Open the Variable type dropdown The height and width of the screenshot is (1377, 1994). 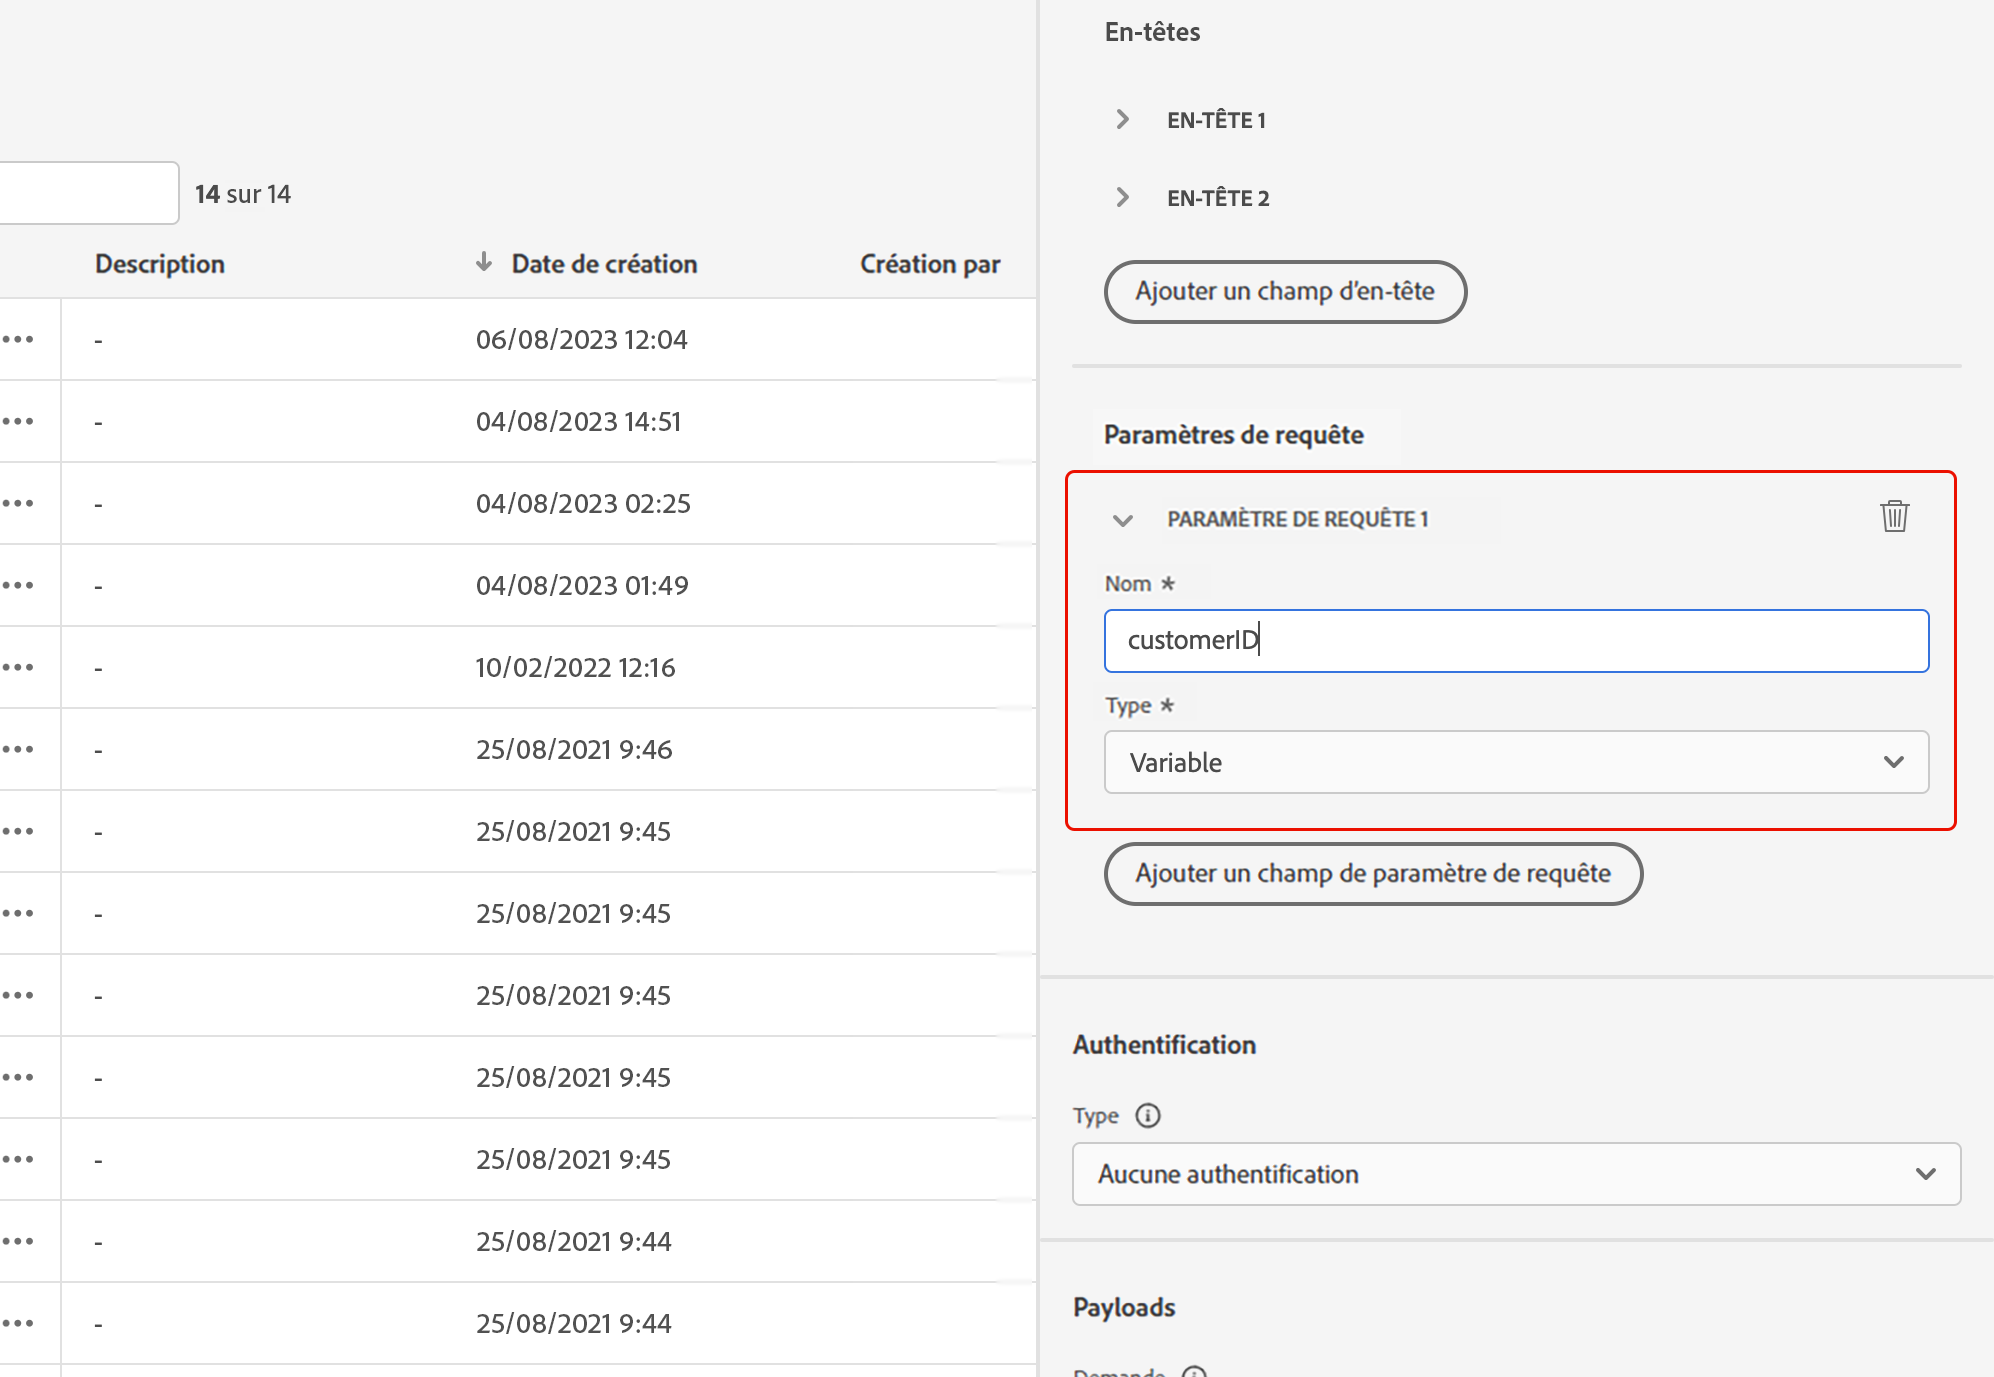1515,762
